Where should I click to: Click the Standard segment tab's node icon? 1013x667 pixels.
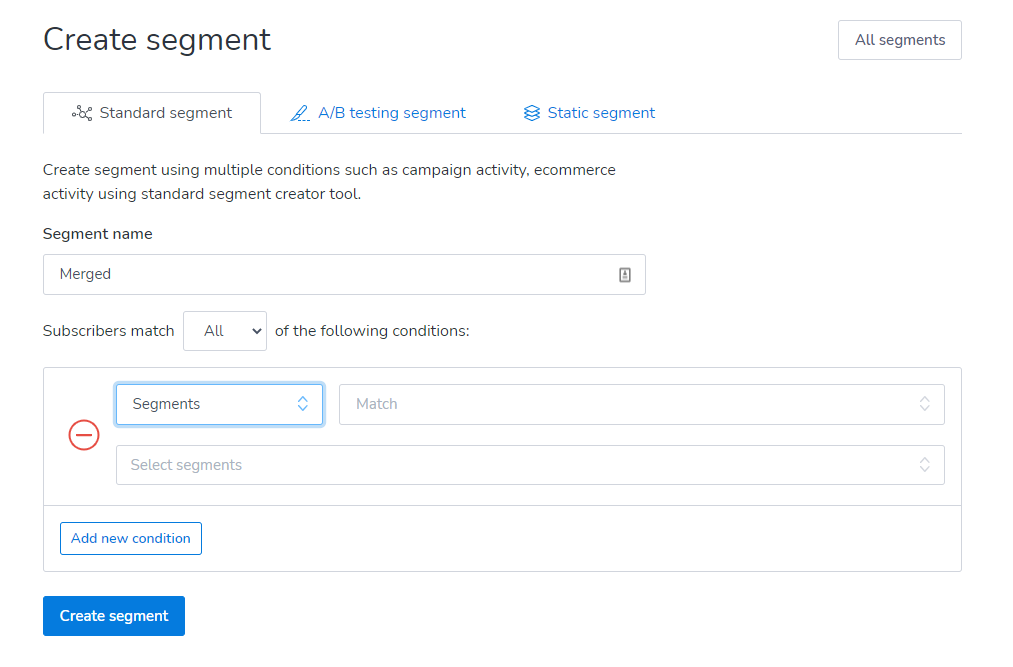coord(82,113)
